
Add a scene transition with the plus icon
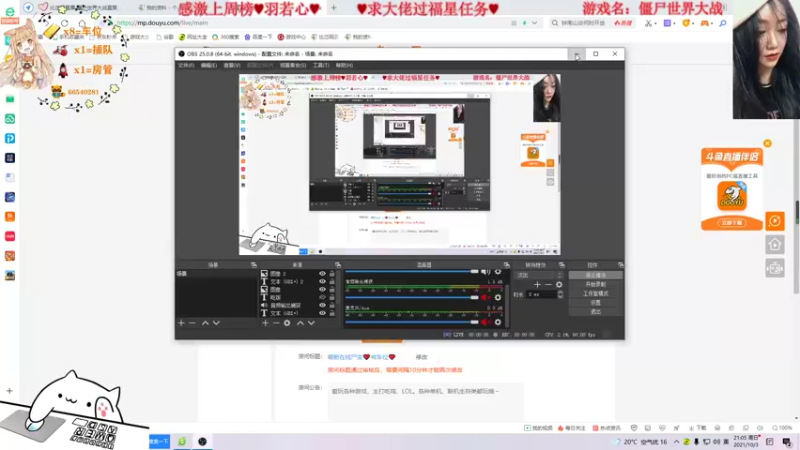(x=537, y=285)
